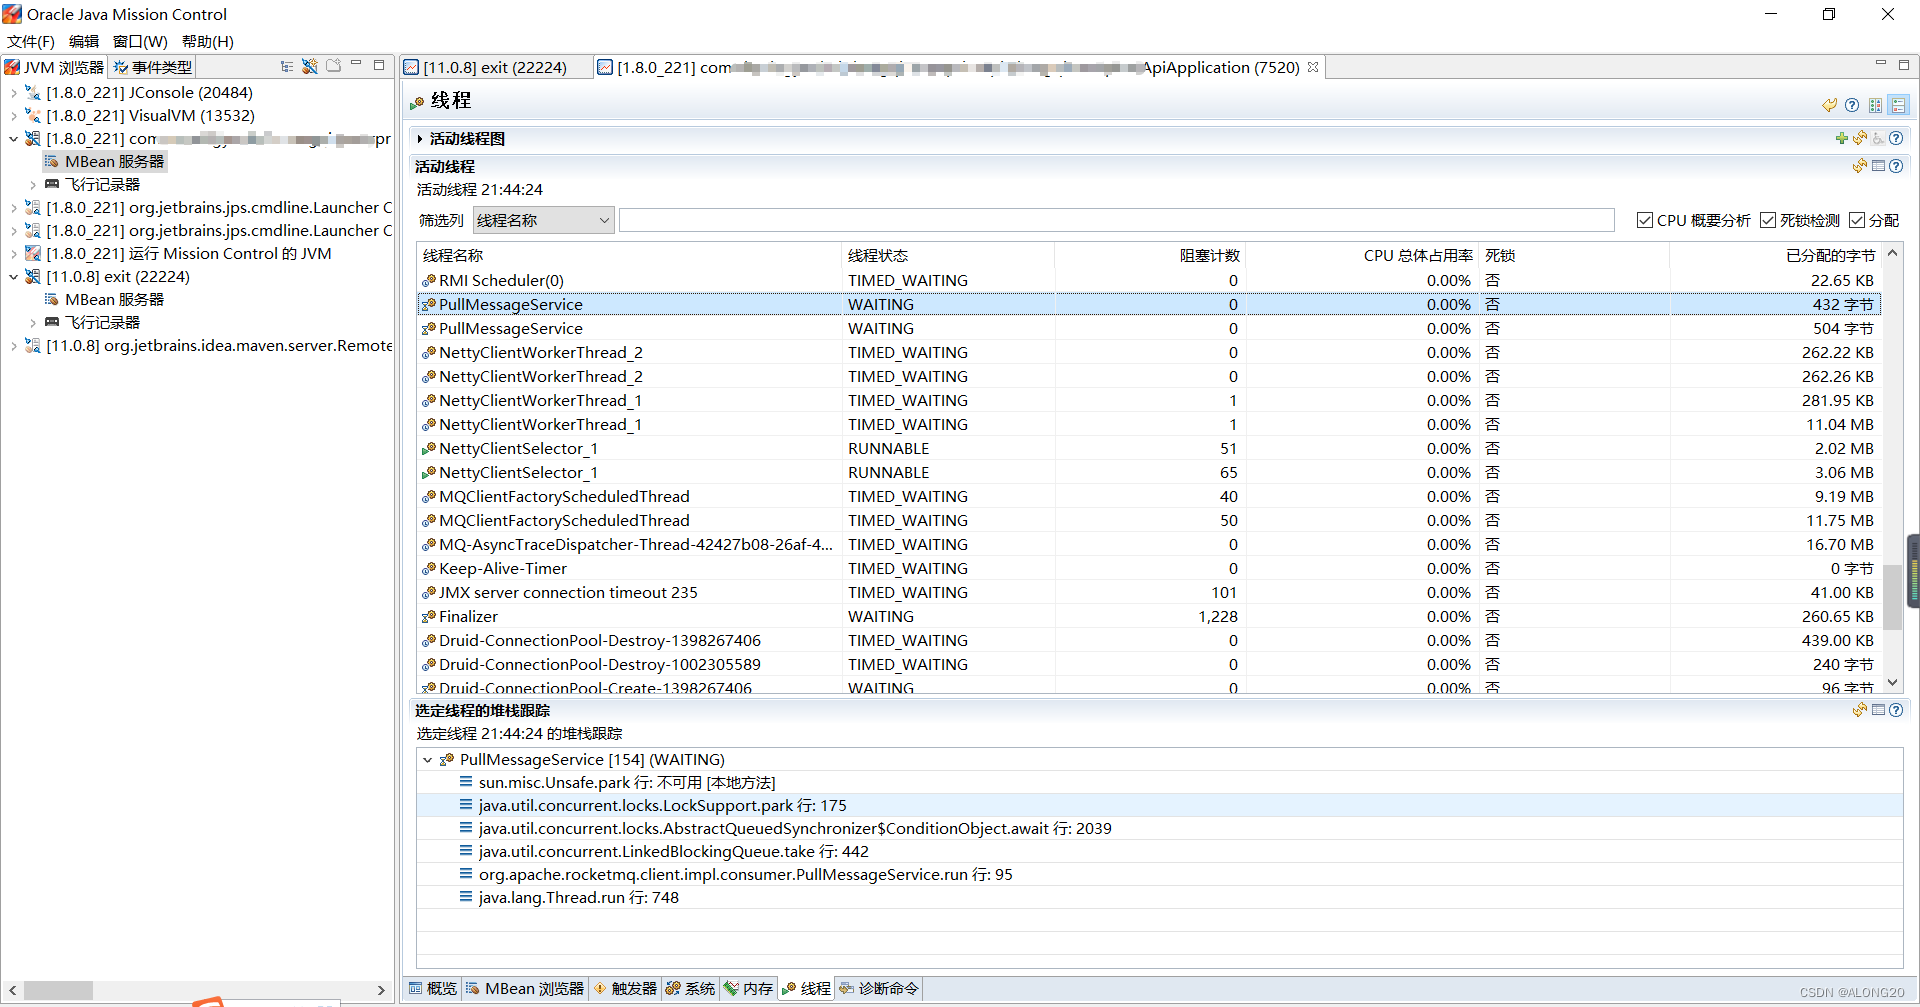Expand 运行 Mission Control 的 JVM node
The height and width of the screenshot is (1007, 1920).
coord(13,254)
